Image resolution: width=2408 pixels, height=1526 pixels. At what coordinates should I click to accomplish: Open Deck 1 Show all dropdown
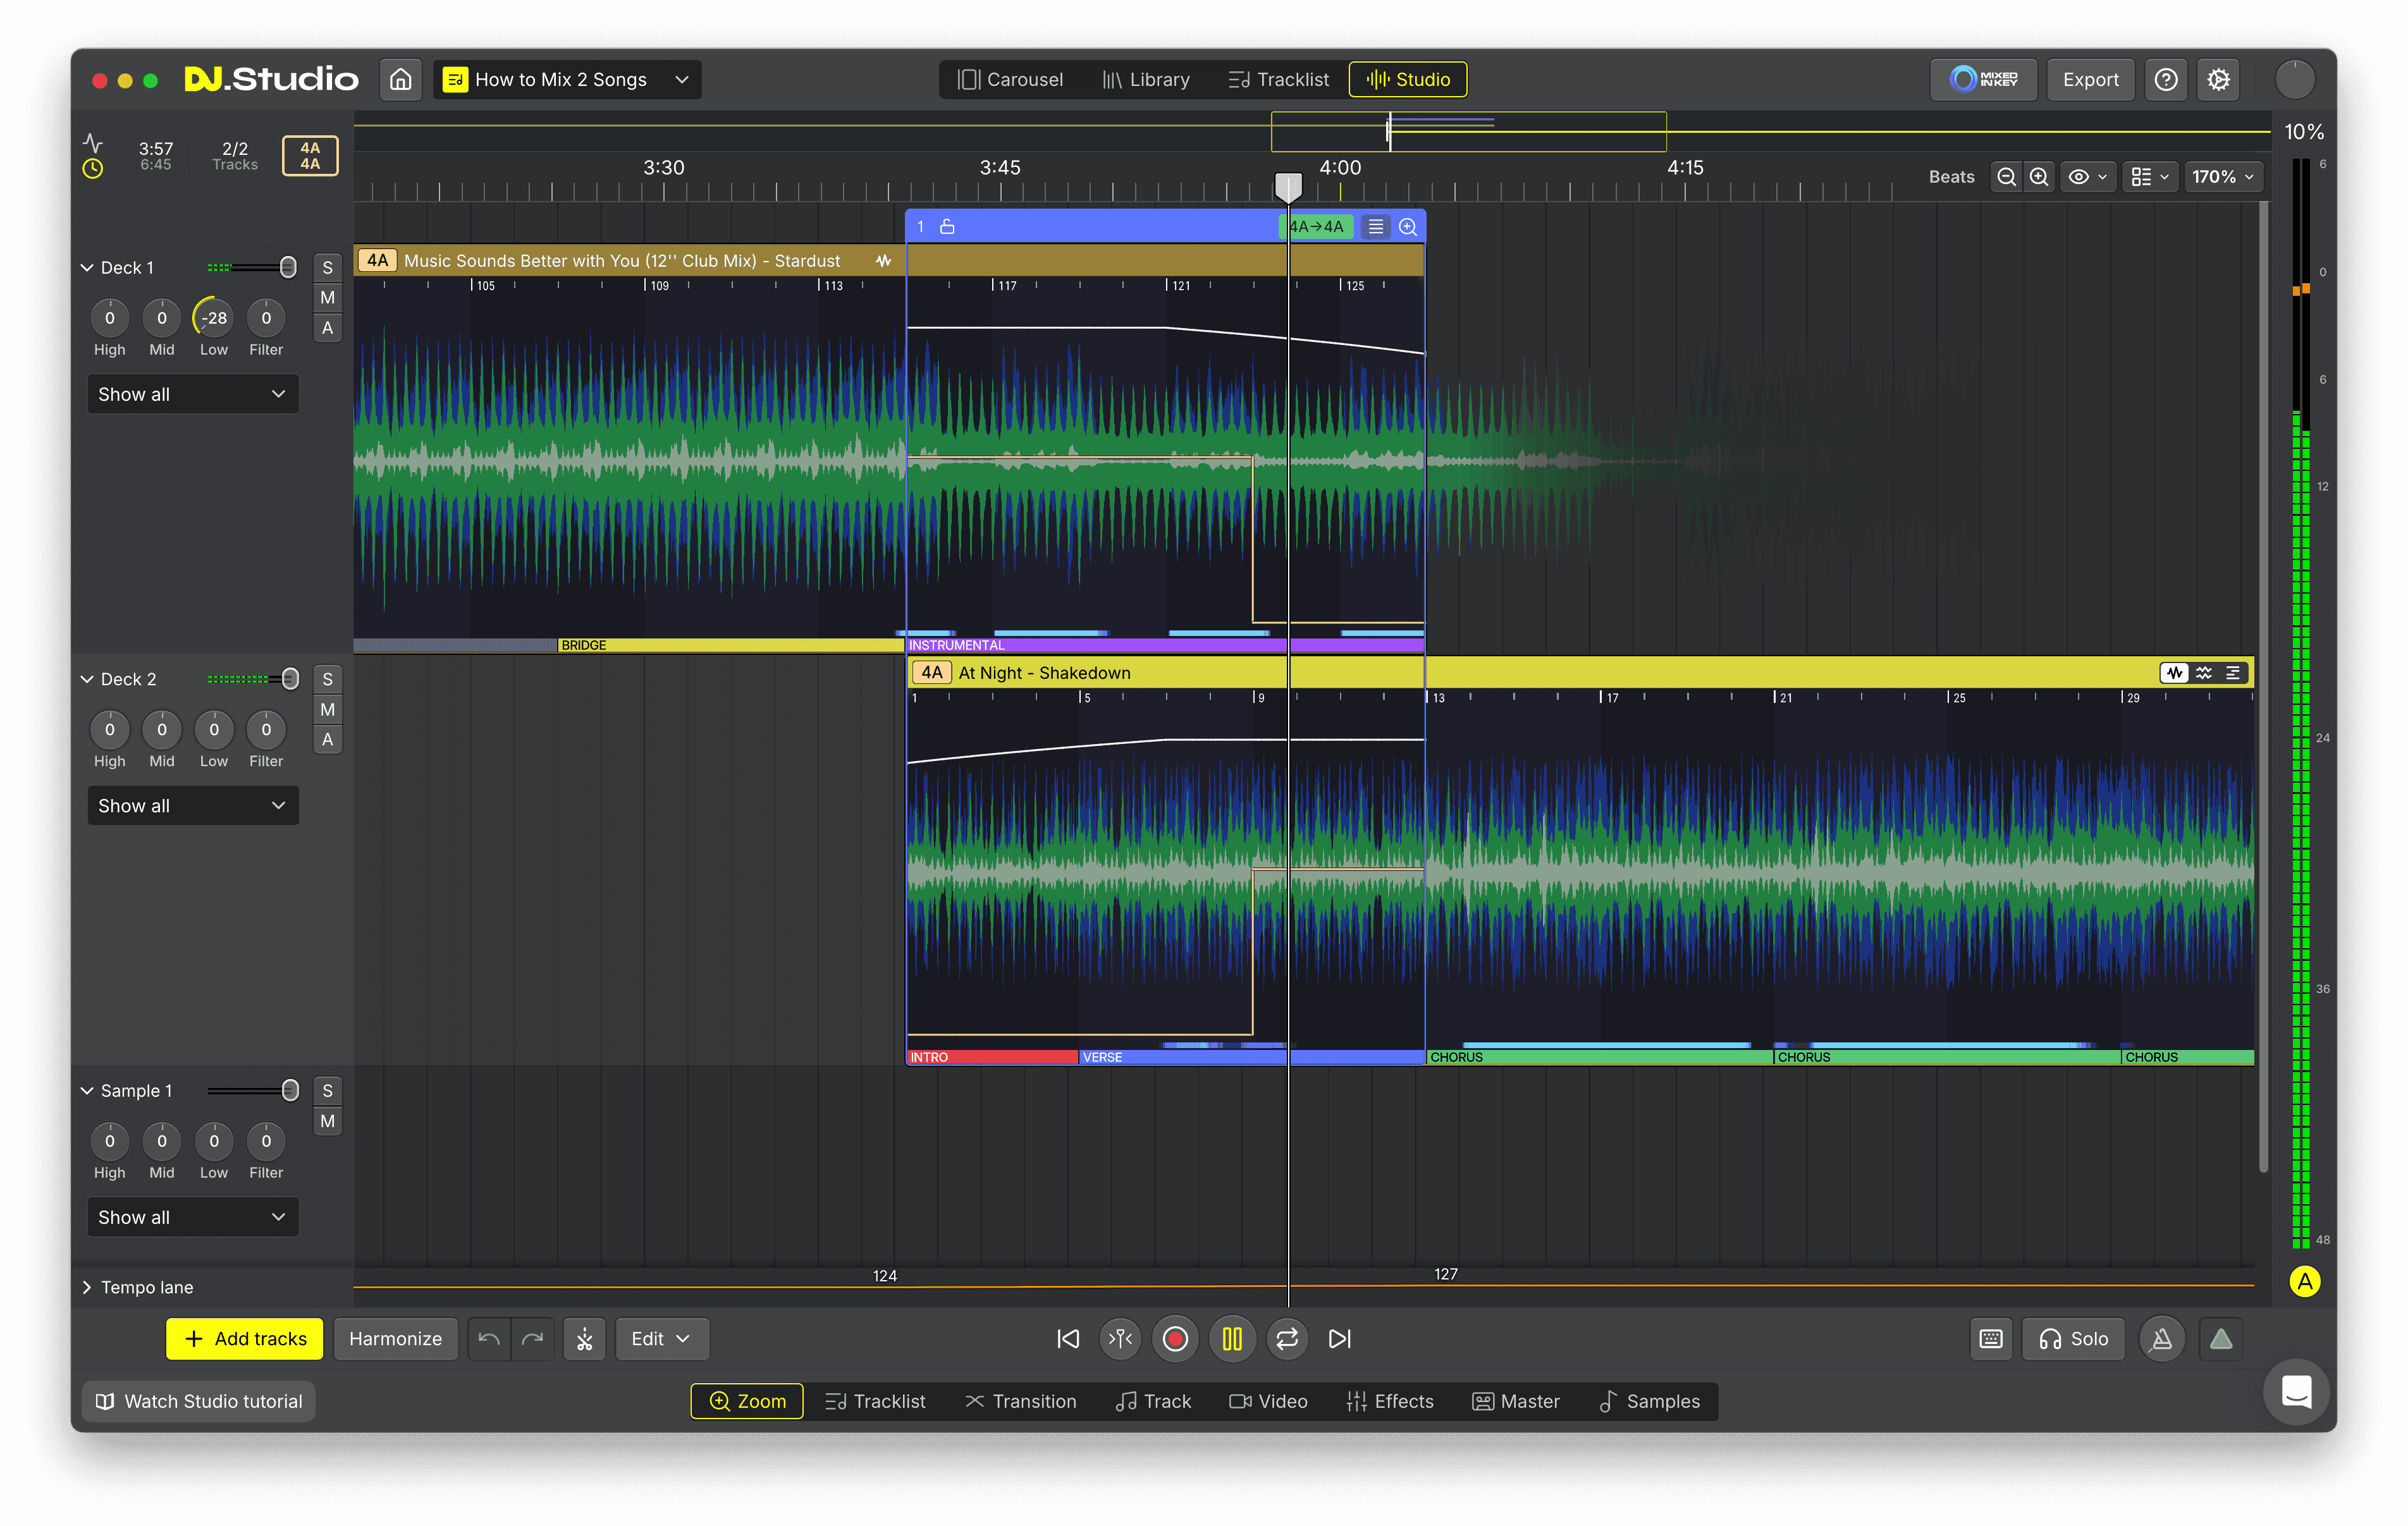192,394
